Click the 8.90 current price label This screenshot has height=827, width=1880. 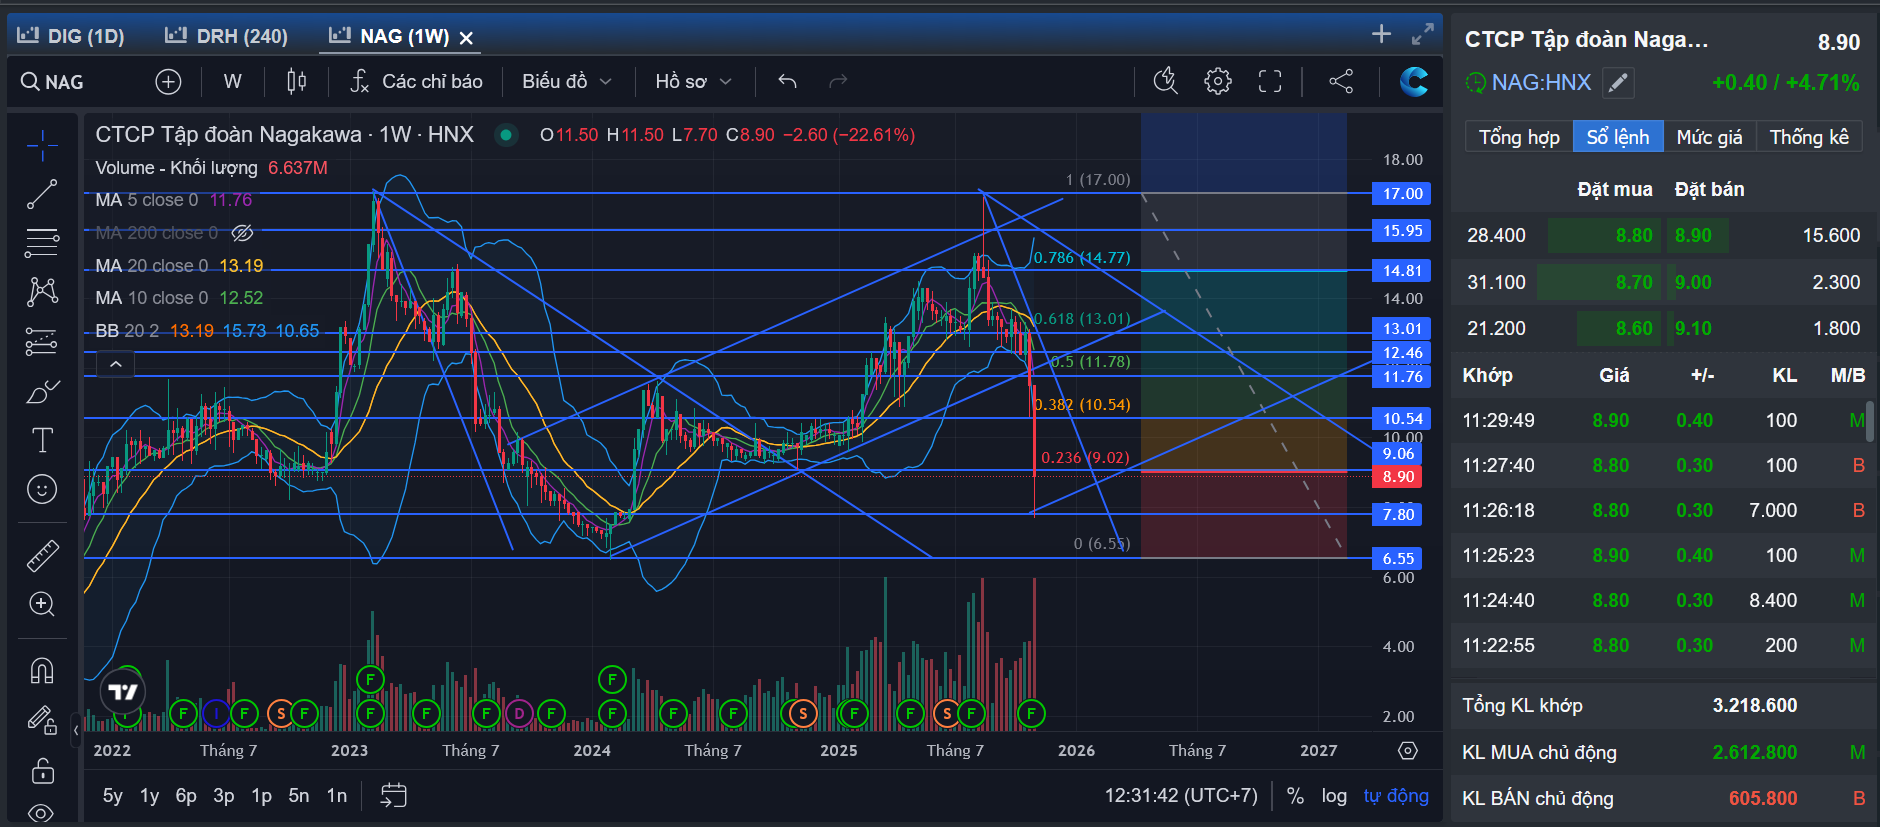click(x=1398, y=477)
